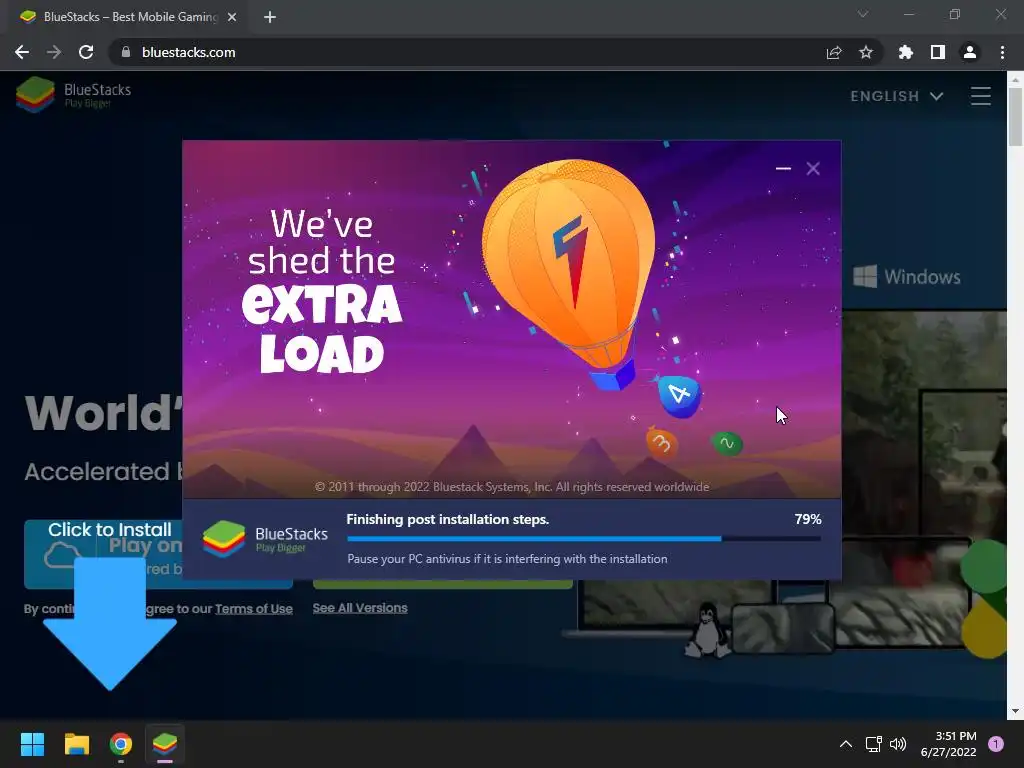Click the BlueStacks logo in installer footer
Viewport: 1024px width, 768px height.
[x=265, y=539]
